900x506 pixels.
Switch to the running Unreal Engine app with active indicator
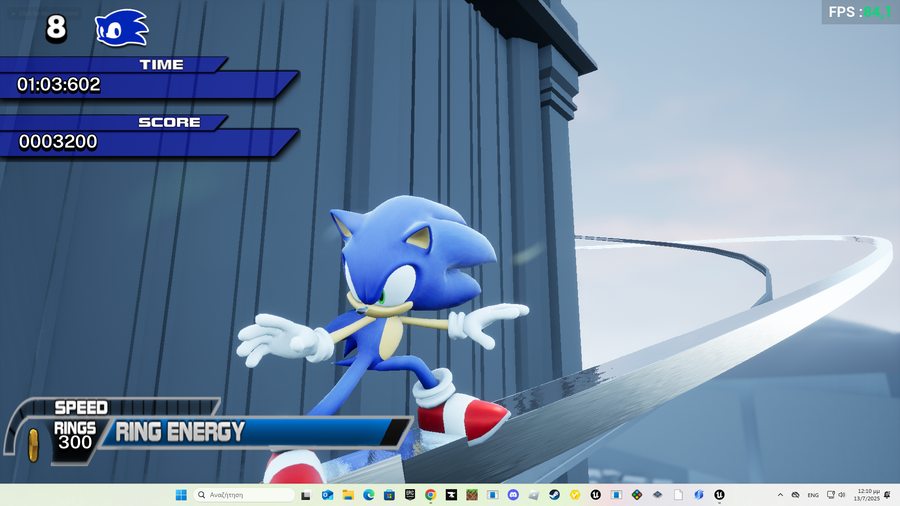pyautogui.click(x=719, y=495)
